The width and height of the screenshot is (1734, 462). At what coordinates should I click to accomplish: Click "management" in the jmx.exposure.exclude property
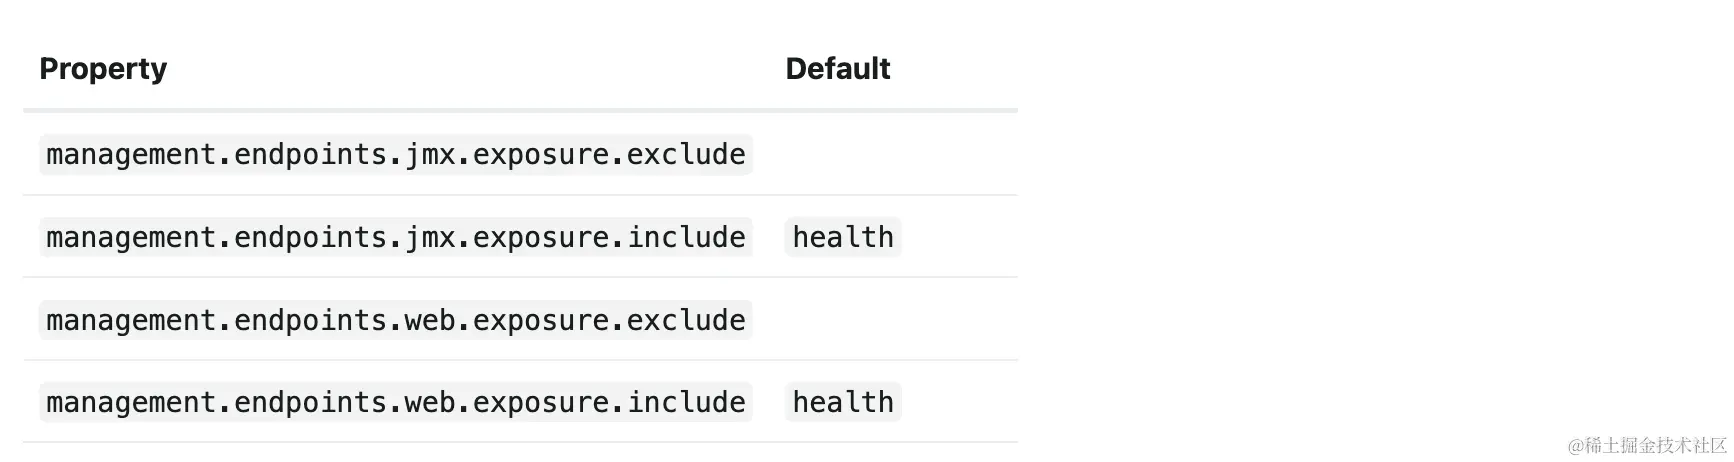click(x=131, y=155)
